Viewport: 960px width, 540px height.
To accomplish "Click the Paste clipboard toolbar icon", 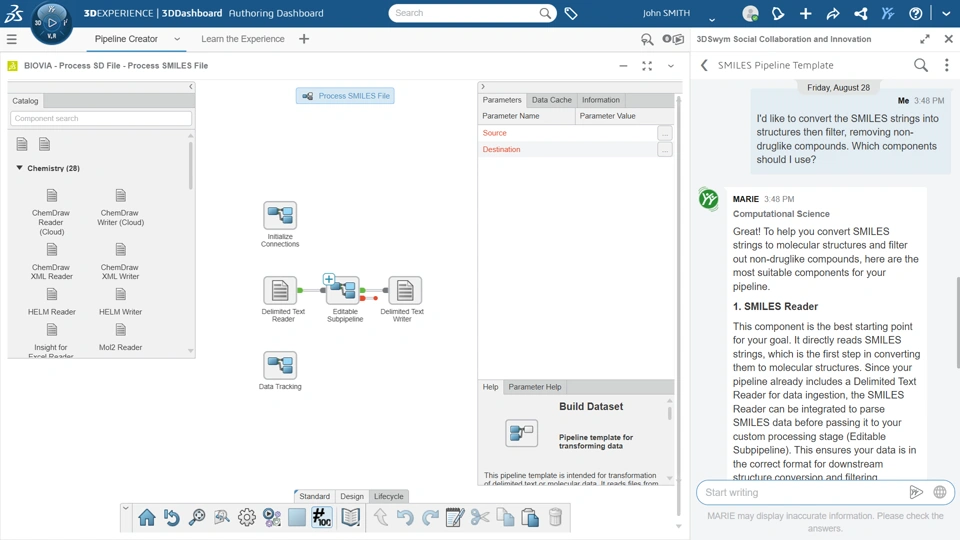I will (530, 517).
